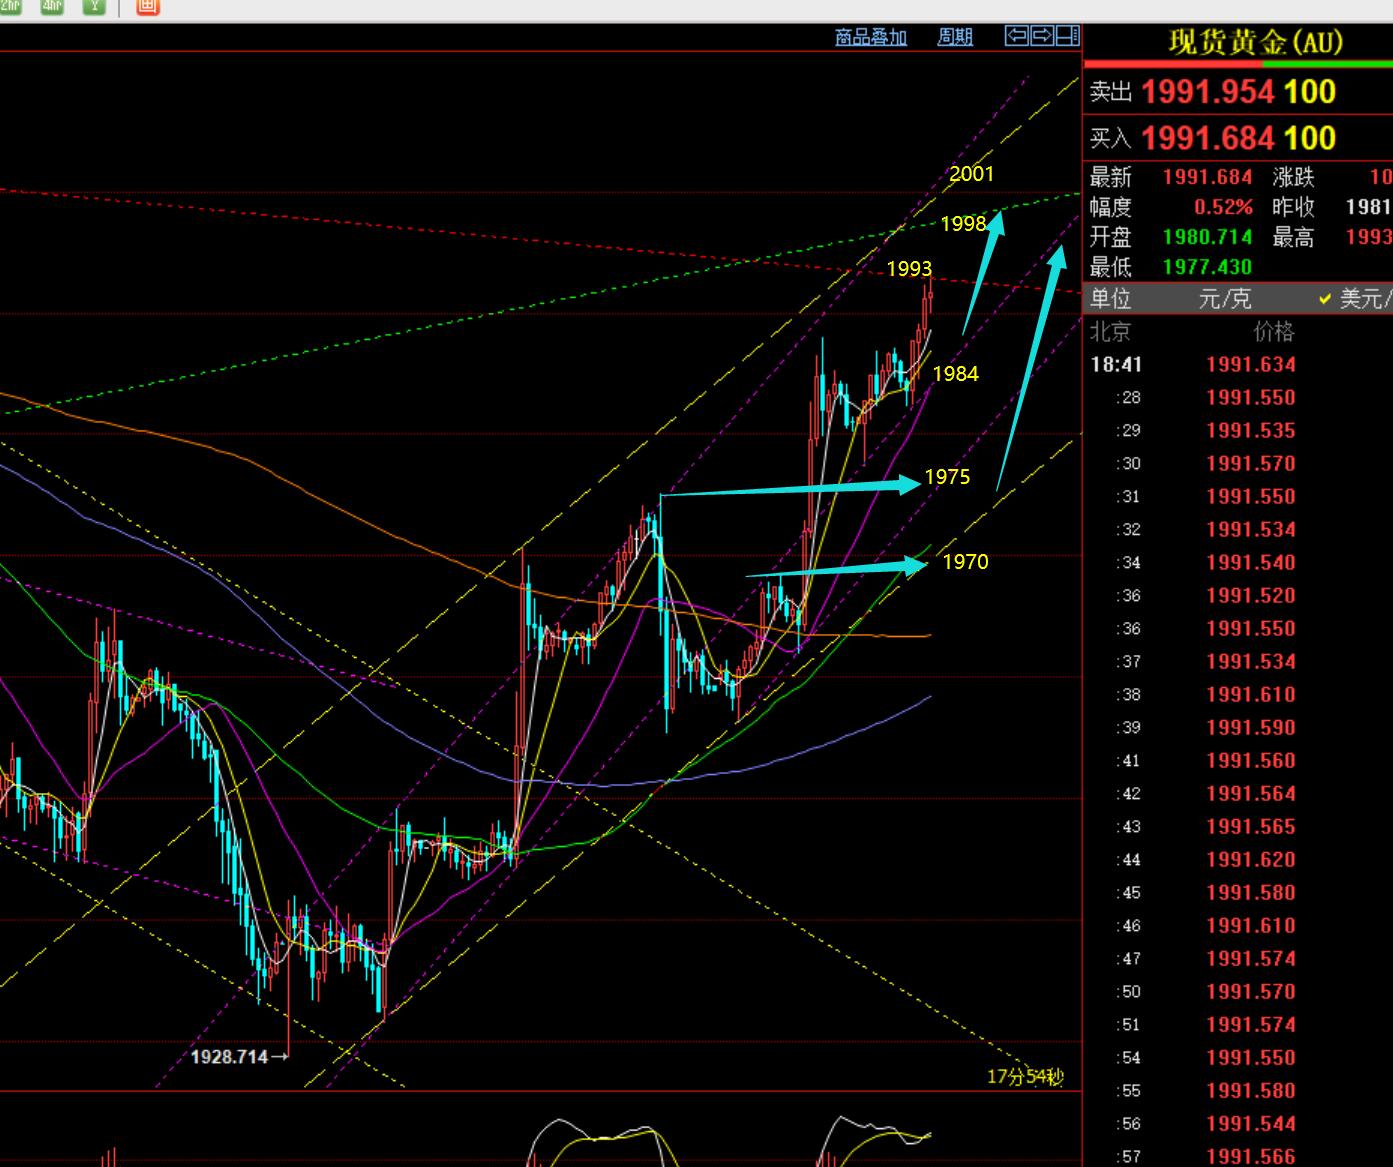Screen dimensions: 1393x1167
Task: Select the checked 美元 unit option
Action: point(1355,298)
